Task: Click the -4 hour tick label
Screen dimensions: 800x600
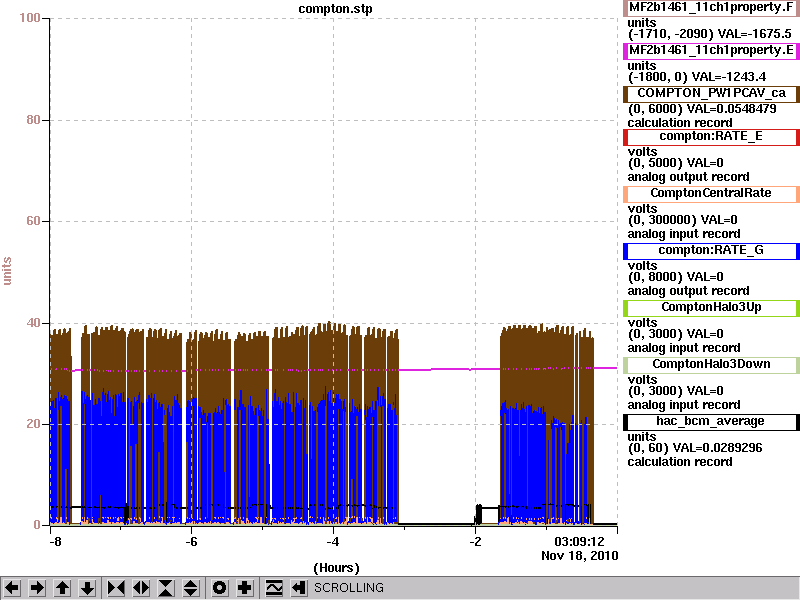Action: click(333, 541)
